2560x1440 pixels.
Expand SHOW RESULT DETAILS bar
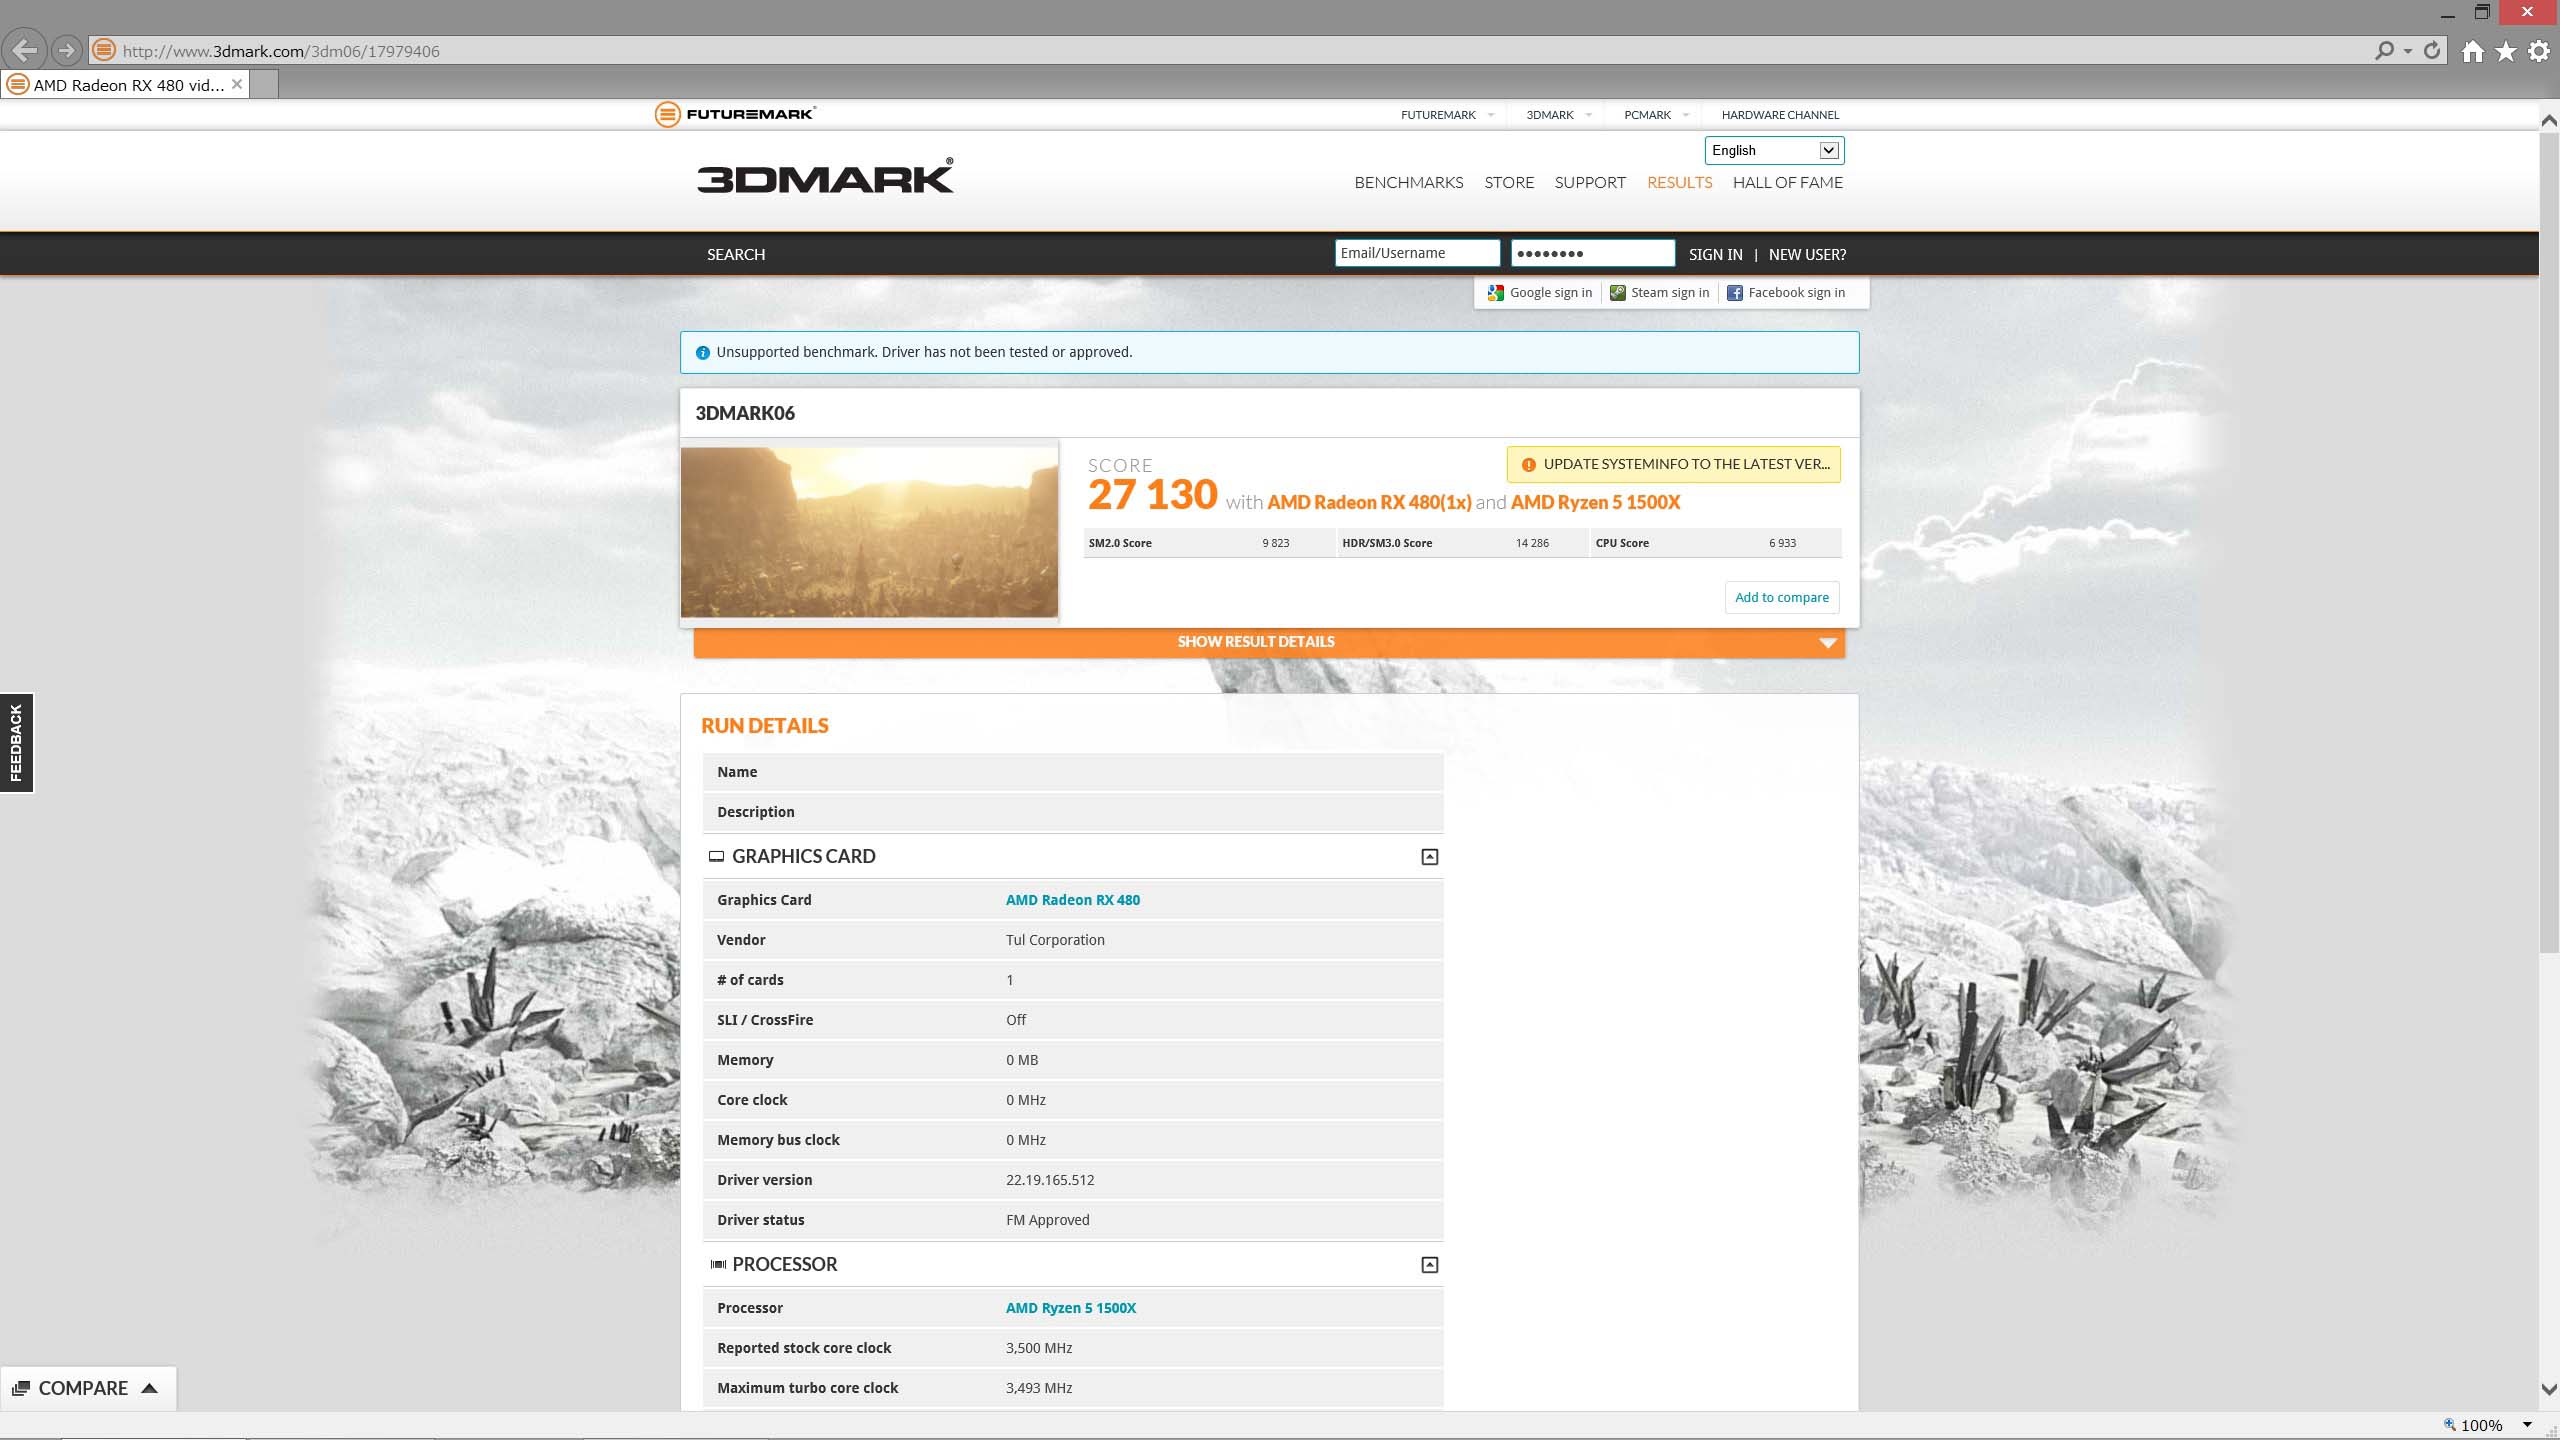click(1269, 642)
